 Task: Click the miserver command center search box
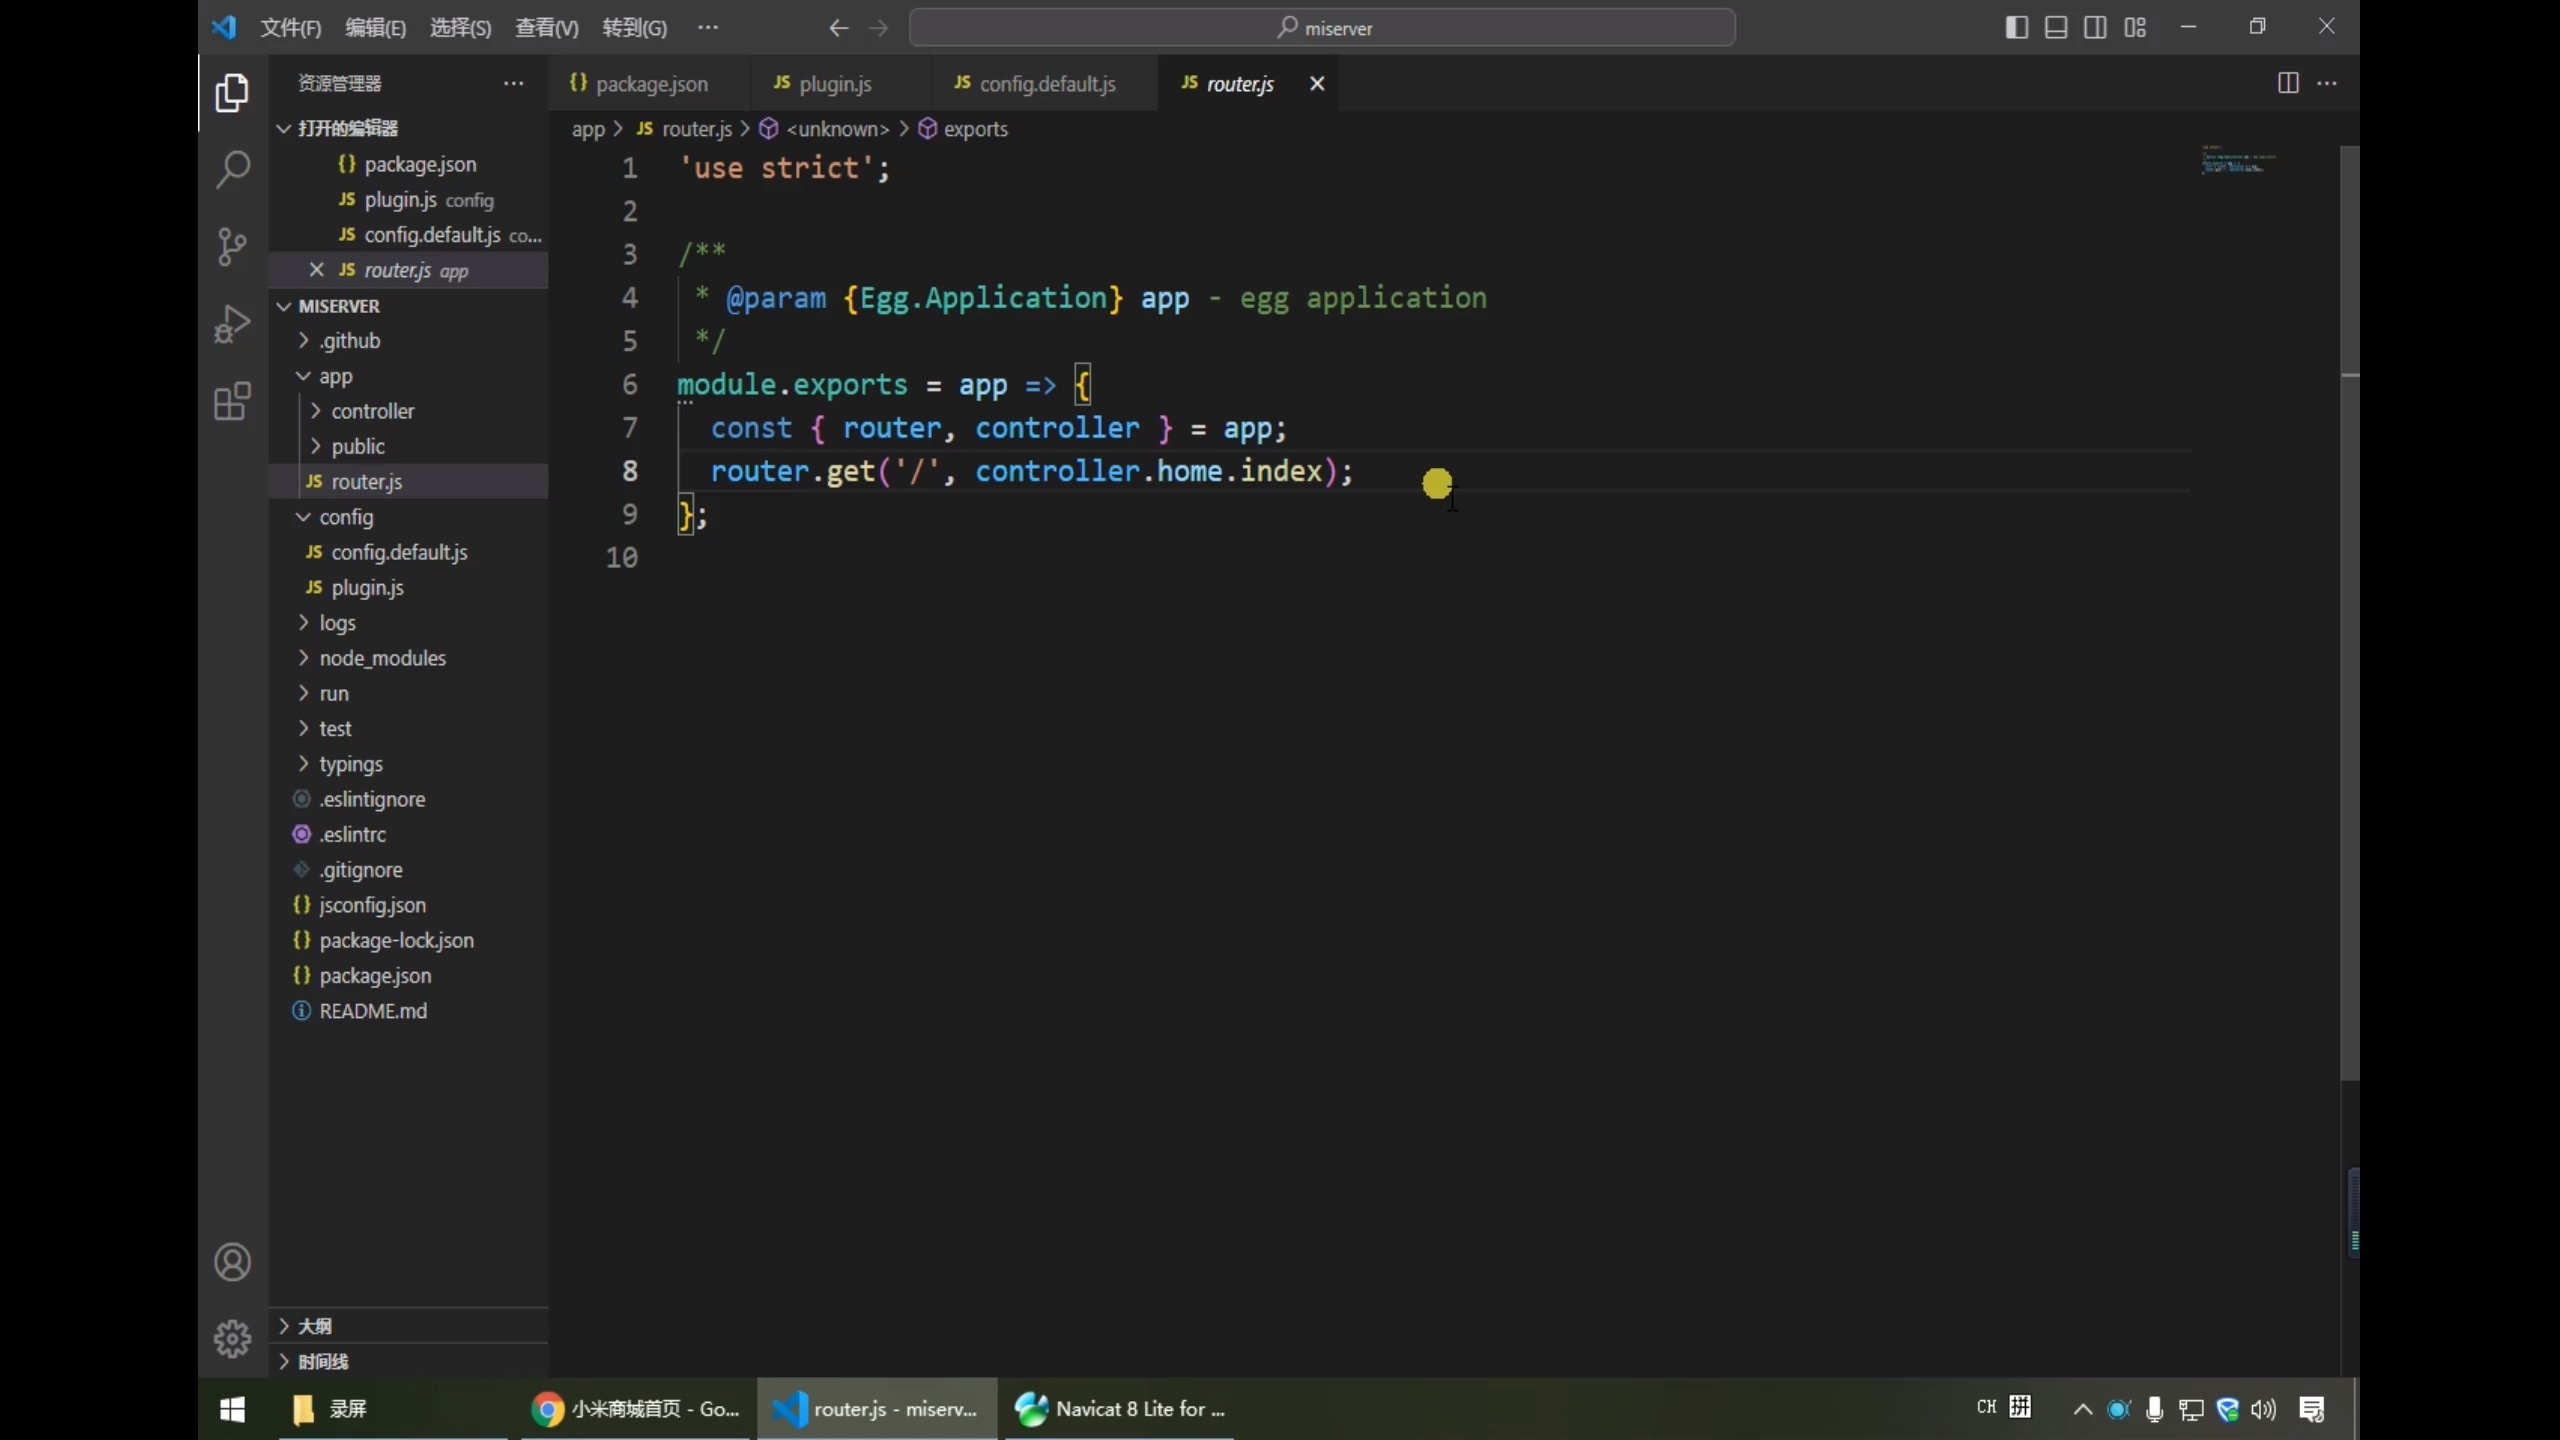(x=1322, y=28)
